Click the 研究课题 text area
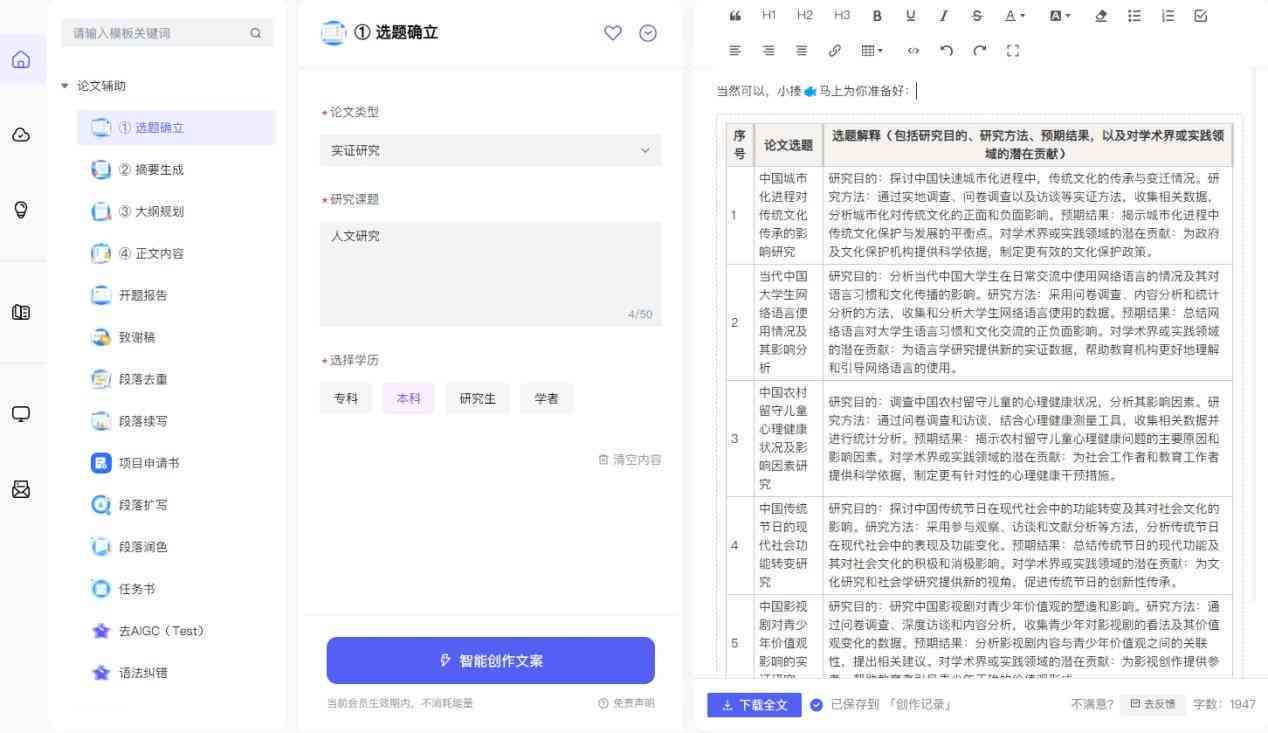The width and height of the screenshot is (1268, 733). coord(491,274)
